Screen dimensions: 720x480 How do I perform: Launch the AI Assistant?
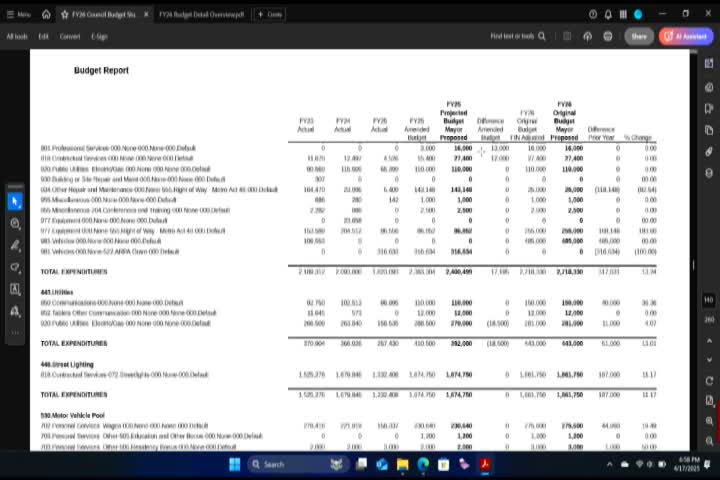[686, 36]
